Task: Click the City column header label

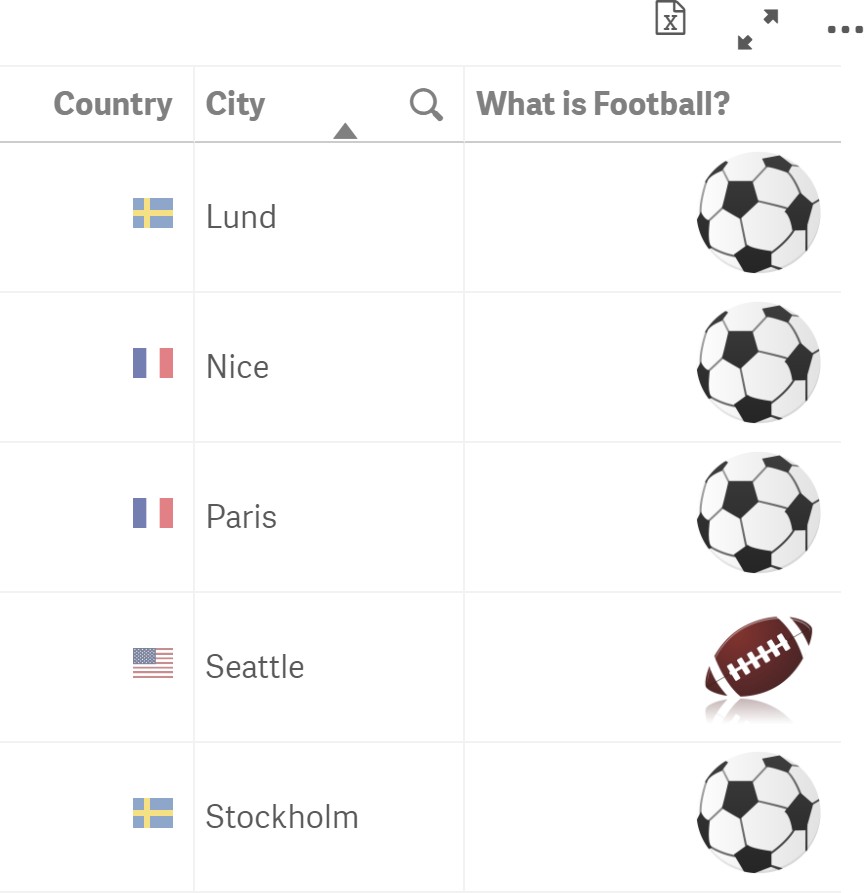Action: tap(235, 104)
